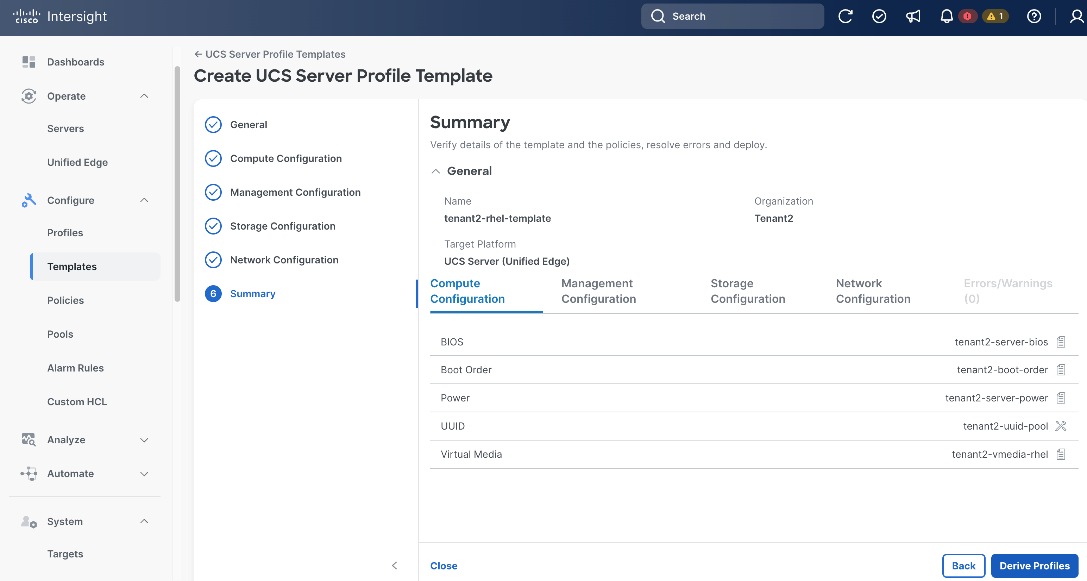Click the Search input field
This screenshot has width=1087, height=581.
coord(733,17)
